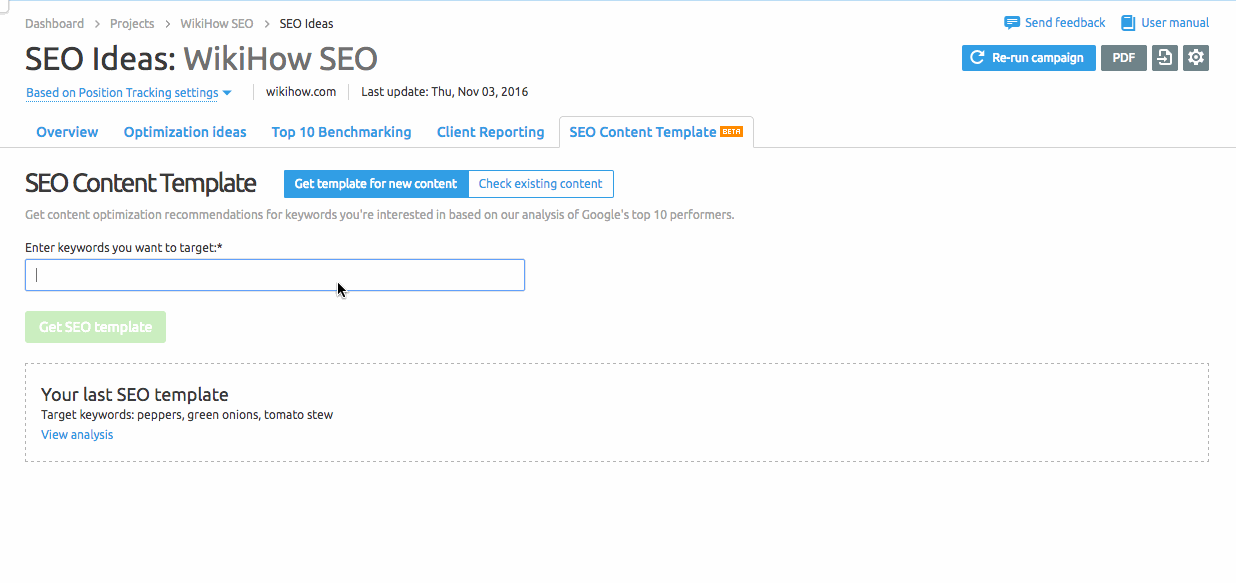The image size is (1236, 583).
Task: Go to Dashboard breadcrumb
Action: point(55,23)
